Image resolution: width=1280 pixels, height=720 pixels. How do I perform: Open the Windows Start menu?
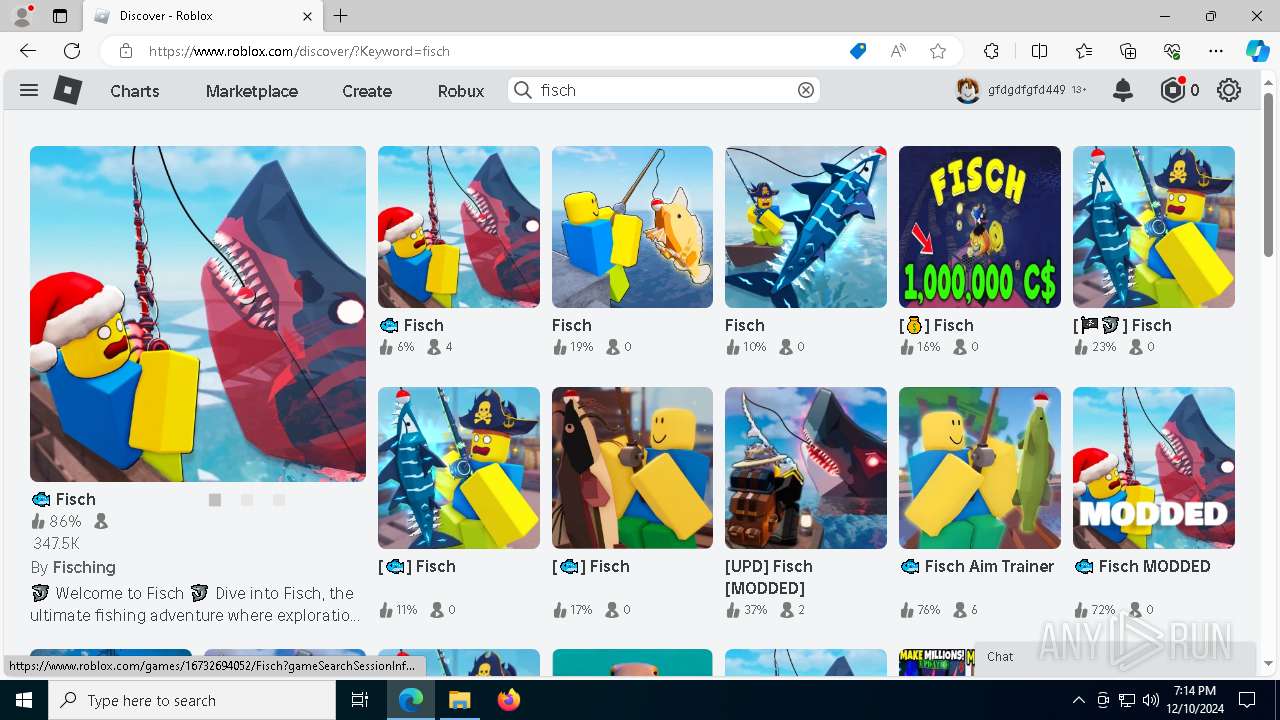click(x=24, y=700)
